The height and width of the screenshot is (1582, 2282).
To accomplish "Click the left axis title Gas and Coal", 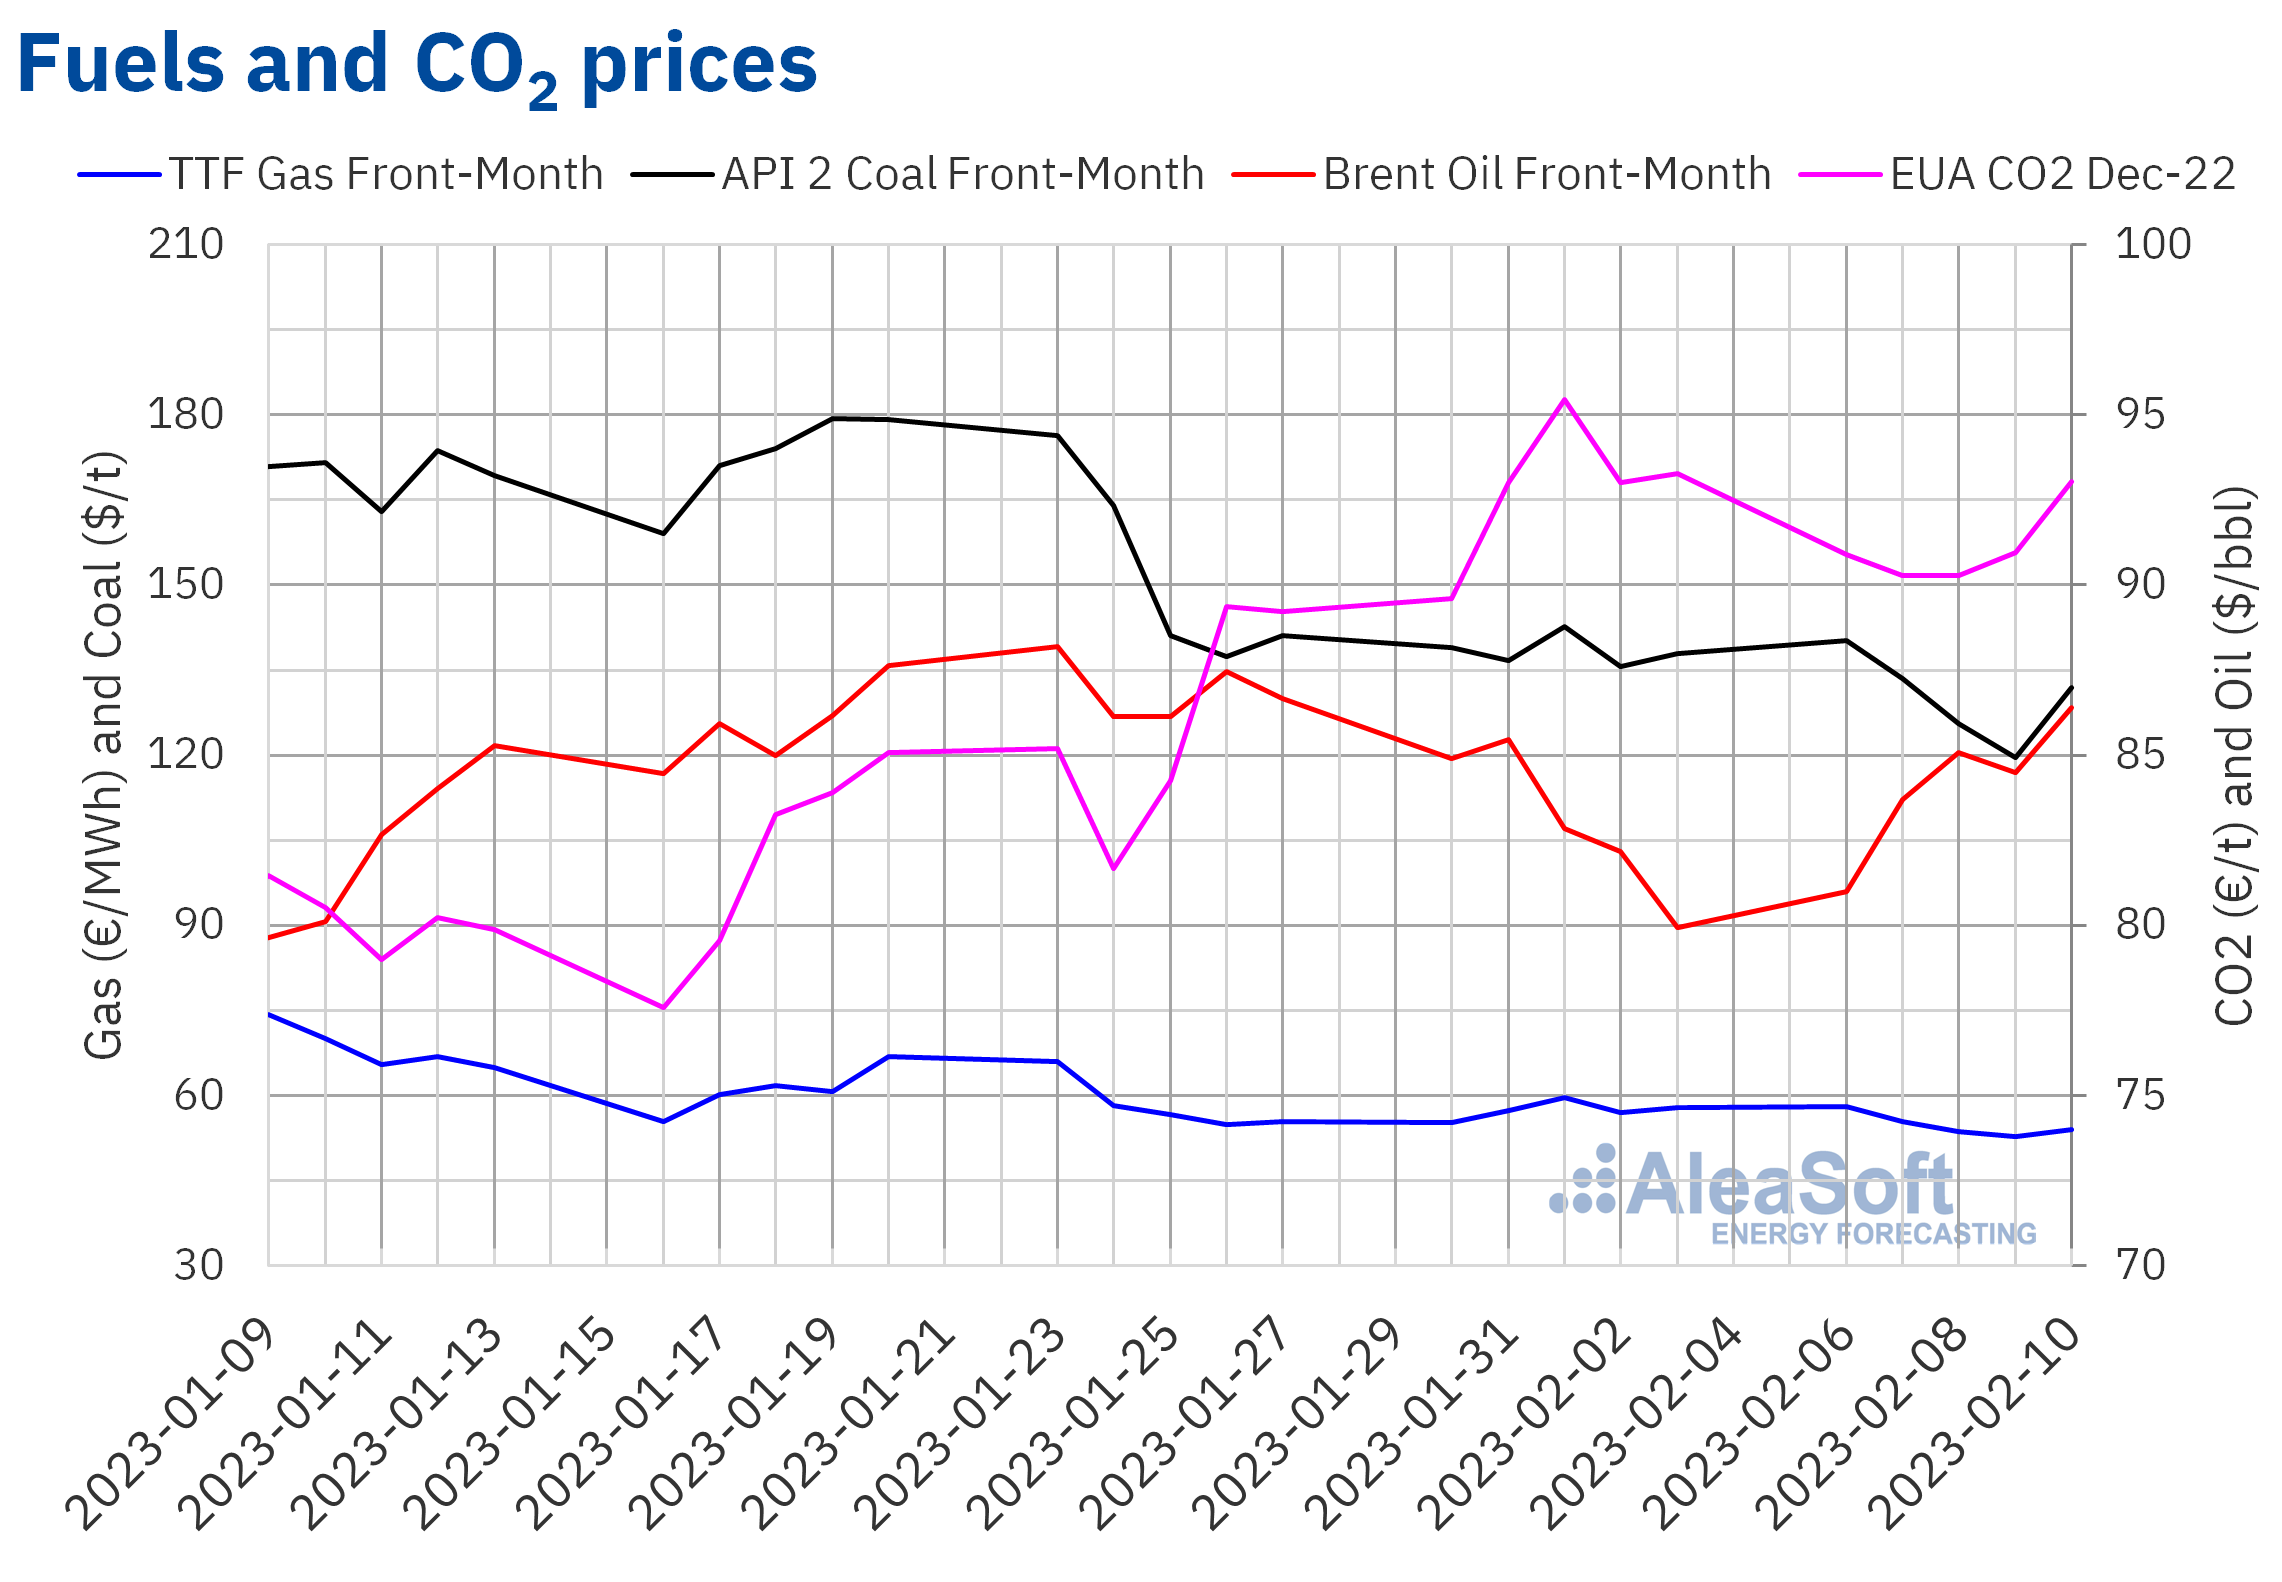I will tap(103, 755).
